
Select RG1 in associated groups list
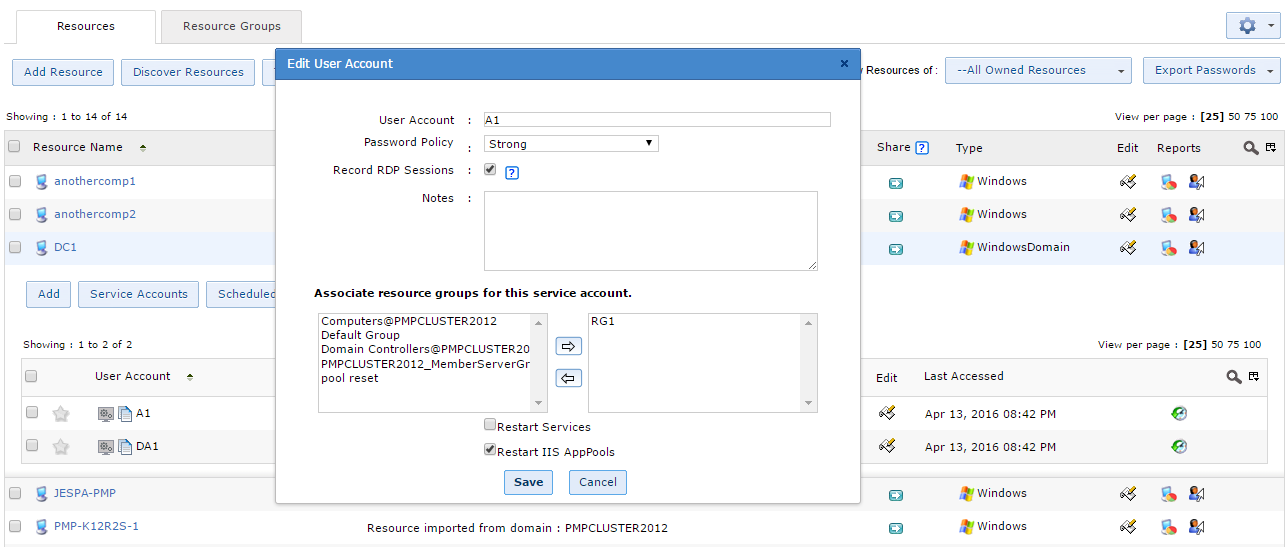603,321
